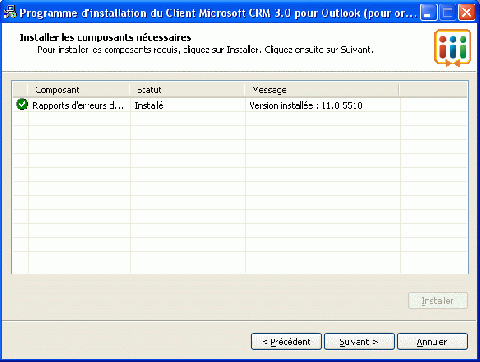The image size is (480, 362).
Task: Click the Microsoft CRM logo icon
Action: click(x=452, y=48)
